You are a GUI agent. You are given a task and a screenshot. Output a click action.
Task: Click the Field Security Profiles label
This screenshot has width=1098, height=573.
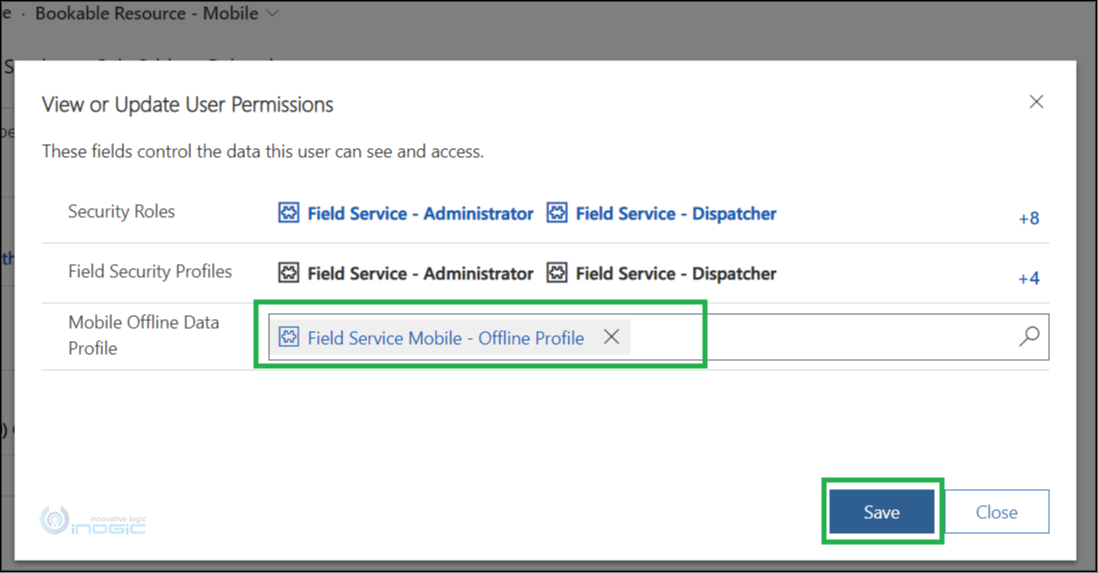pos(150,272)
